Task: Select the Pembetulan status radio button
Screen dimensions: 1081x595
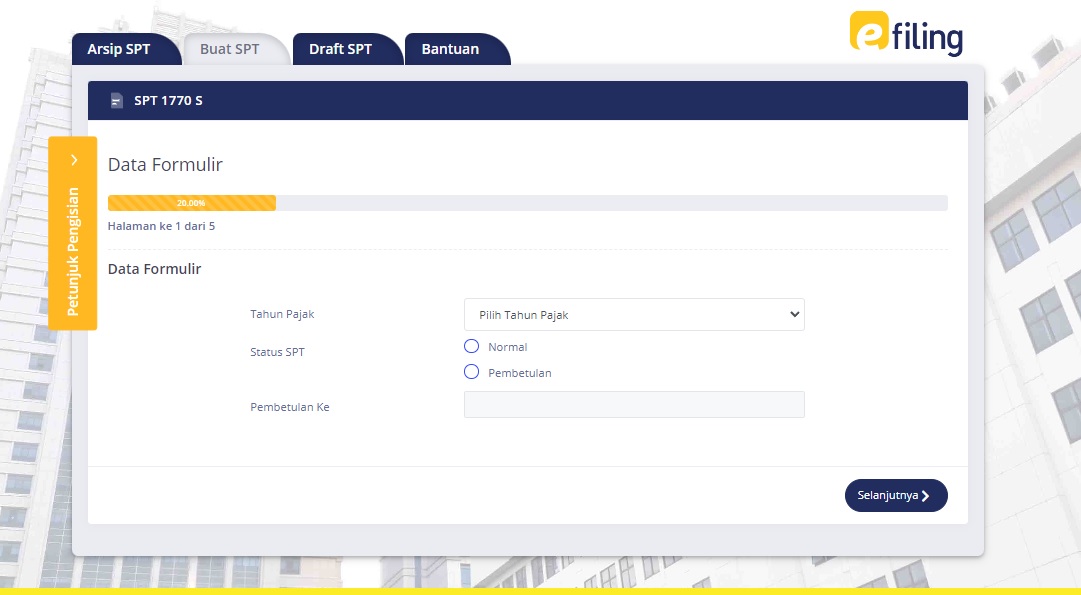Action: (x=471, y=371)
